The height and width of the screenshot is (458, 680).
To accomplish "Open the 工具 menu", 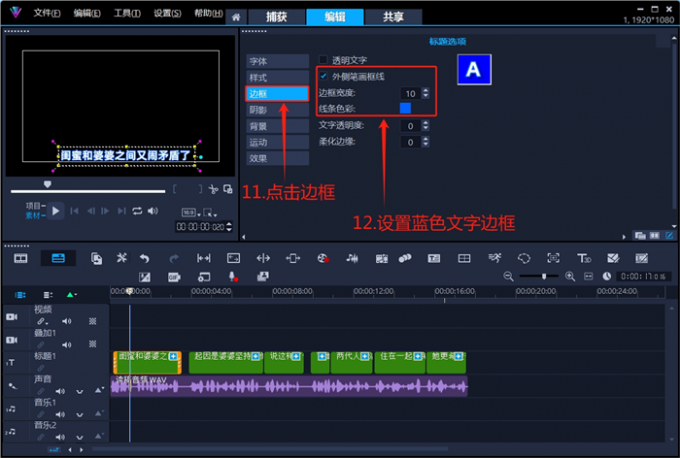I will (x=127, y=13).
